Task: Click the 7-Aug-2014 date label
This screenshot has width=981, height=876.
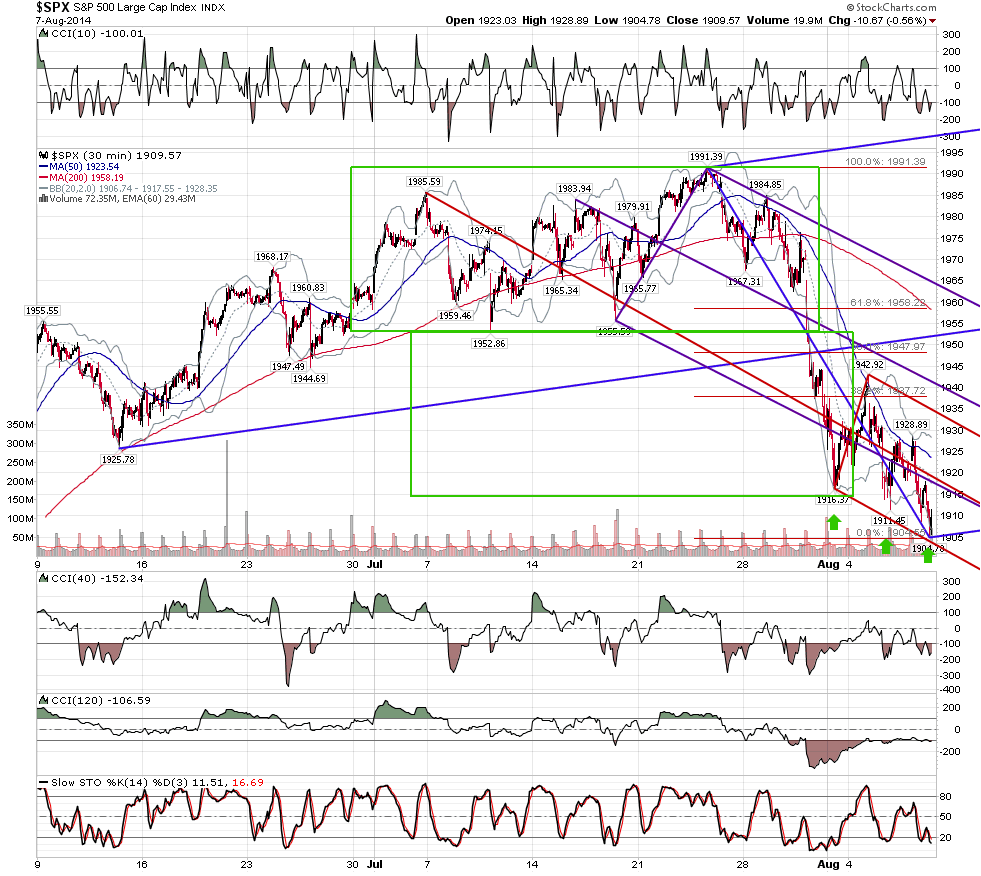Action: click(x=63, y=21)
